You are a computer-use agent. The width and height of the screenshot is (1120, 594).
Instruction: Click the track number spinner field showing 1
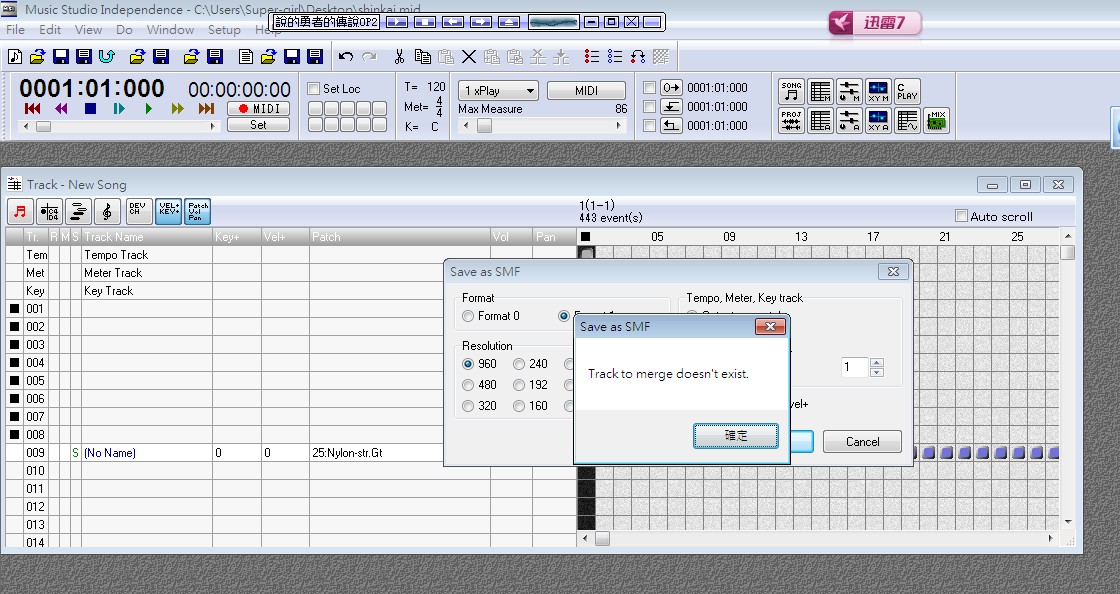point(854,367)
